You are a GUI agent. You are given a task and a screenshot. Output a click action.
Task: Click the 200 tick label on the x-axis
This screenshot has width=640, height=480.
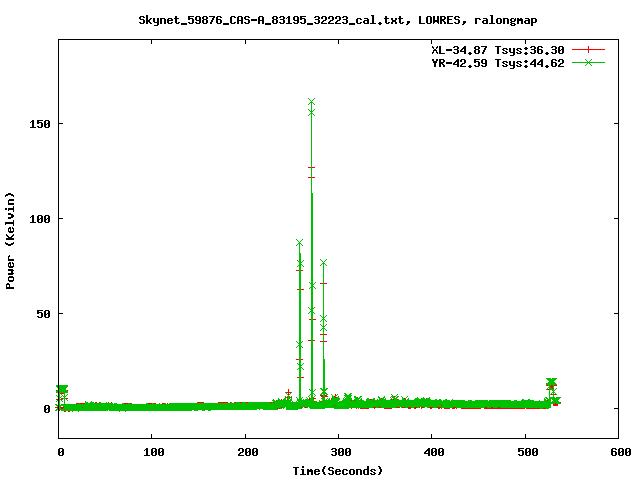[247, 452]
